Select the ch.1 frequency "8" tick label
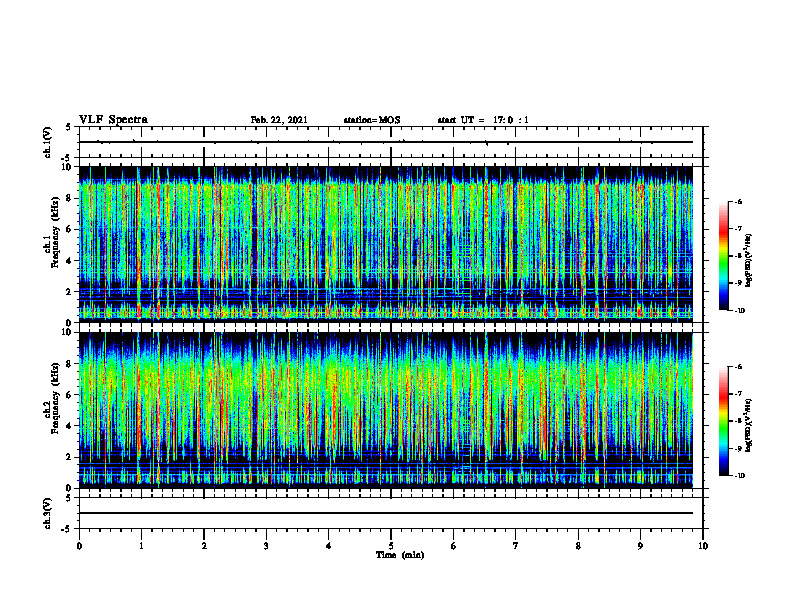The image size is (792, 612). click(71, 198)
